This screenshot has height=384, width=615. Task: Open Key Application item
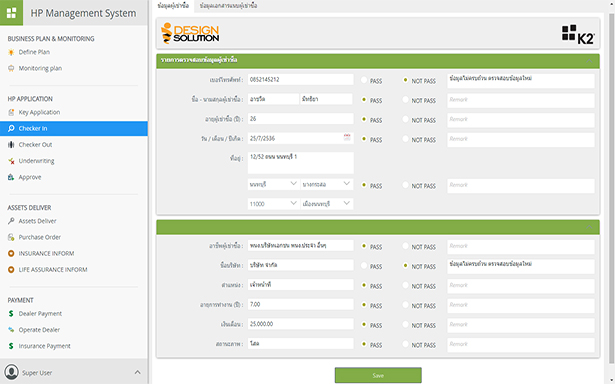pos(39,112)
